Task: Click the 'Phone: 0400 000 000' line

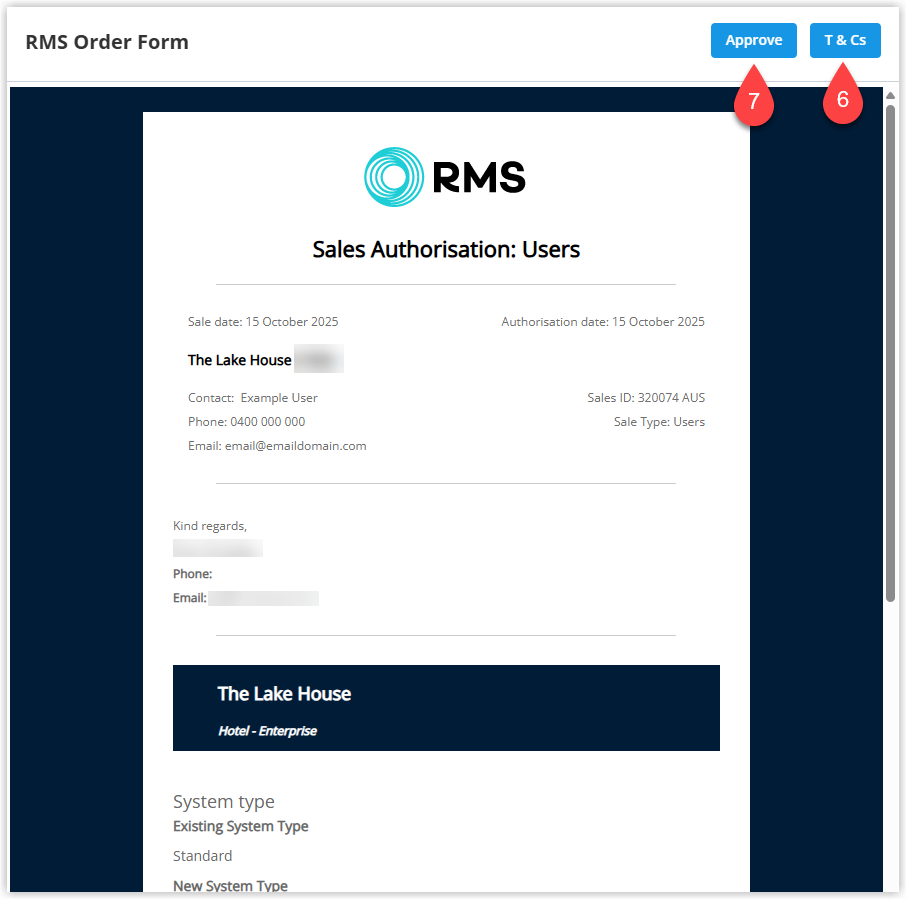Action: tap(246, 422)
